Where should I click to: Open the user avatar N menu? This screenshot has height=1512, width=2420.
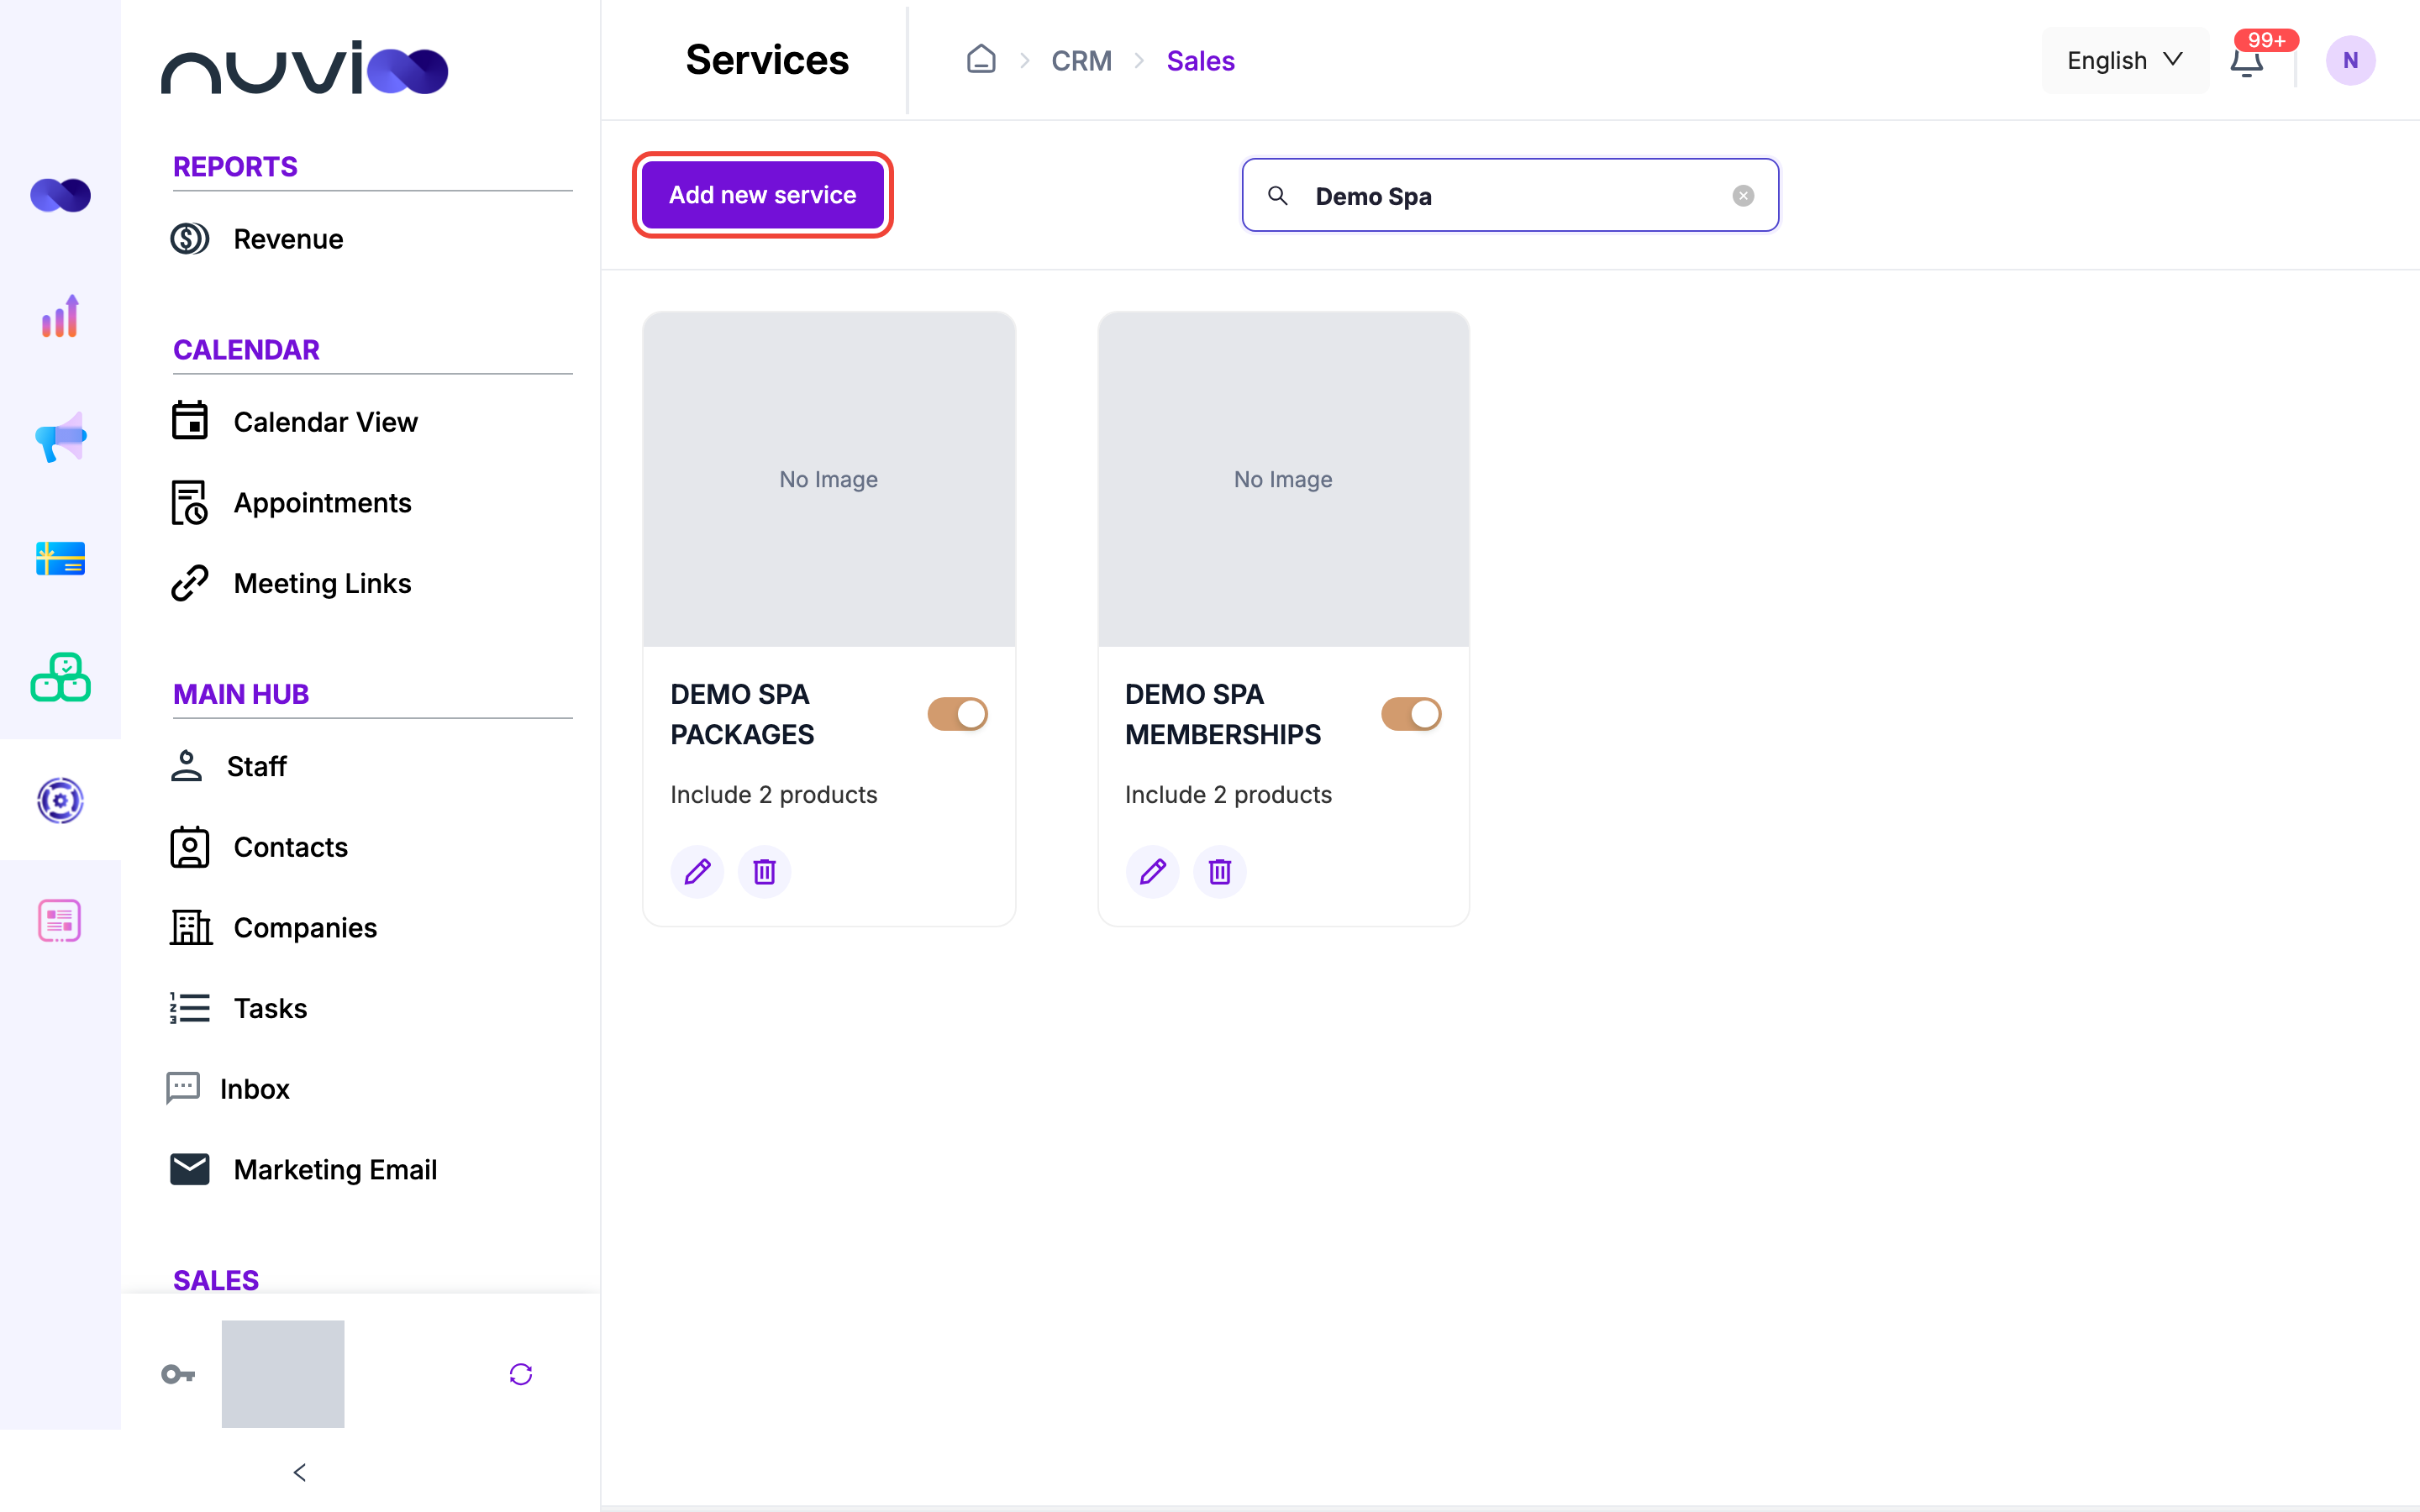[2350, 60]
